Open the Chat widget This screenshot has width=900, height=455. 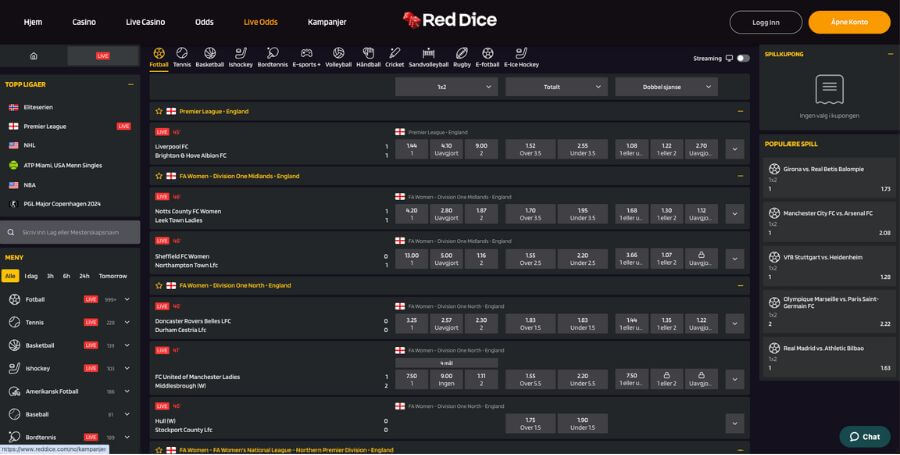[x=865, y=437]
